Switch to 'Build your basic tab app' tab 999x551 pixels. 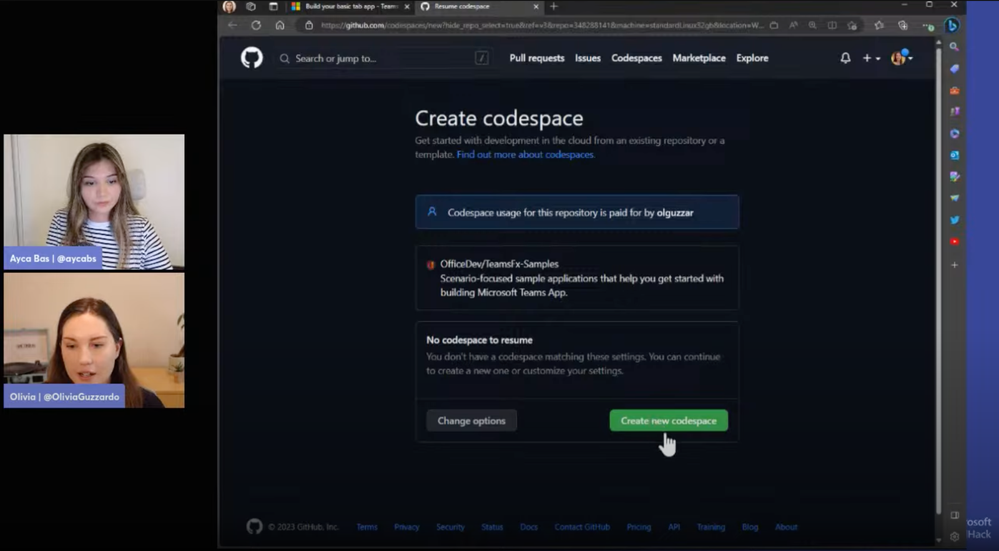coord(349,6)
